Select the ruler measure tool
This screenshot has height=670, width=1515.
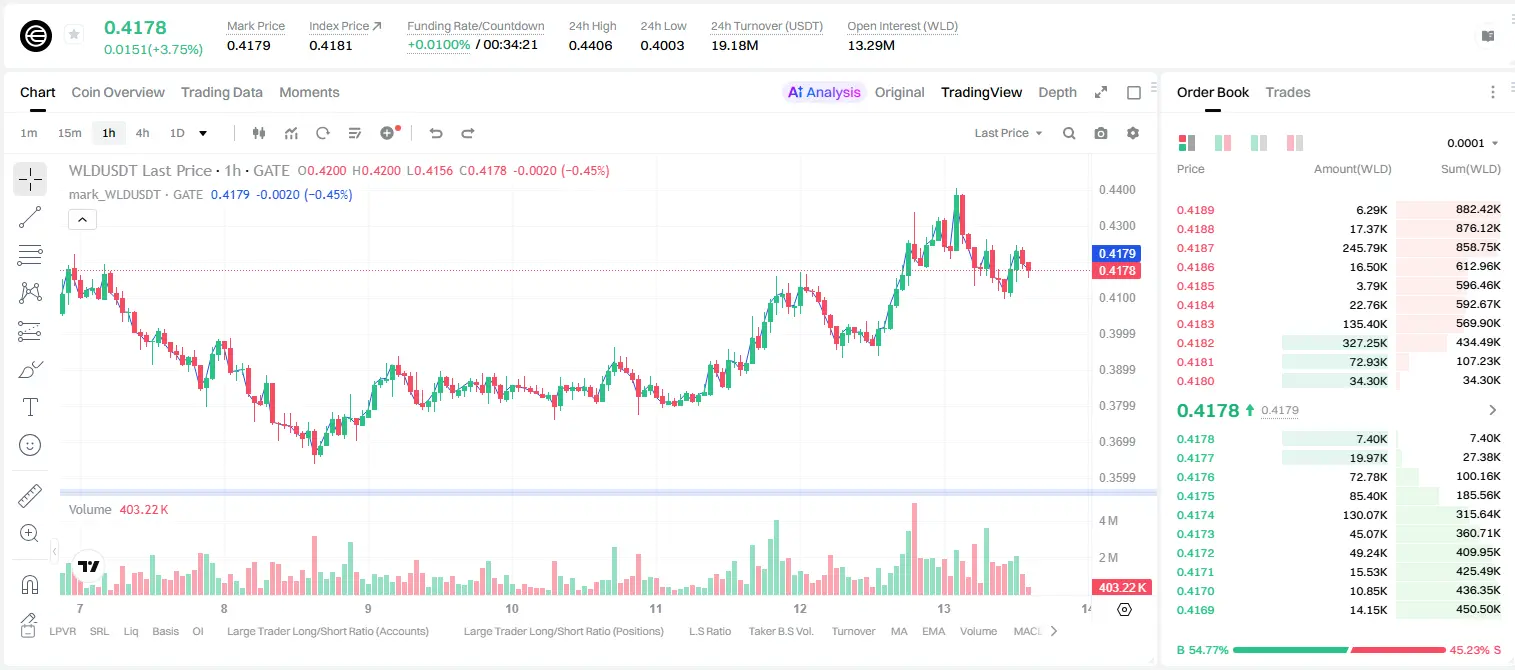click(x=30, y=496)
